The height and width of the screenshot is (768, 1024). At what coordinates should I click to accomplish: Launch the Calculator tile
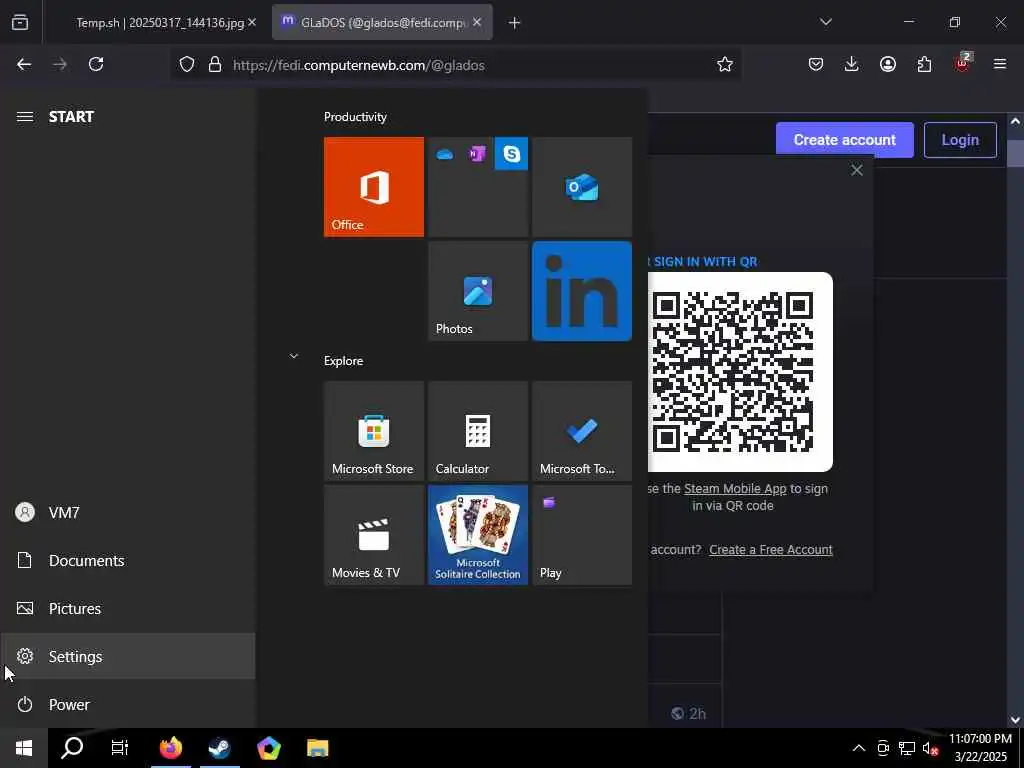click(x=477, y=431)
